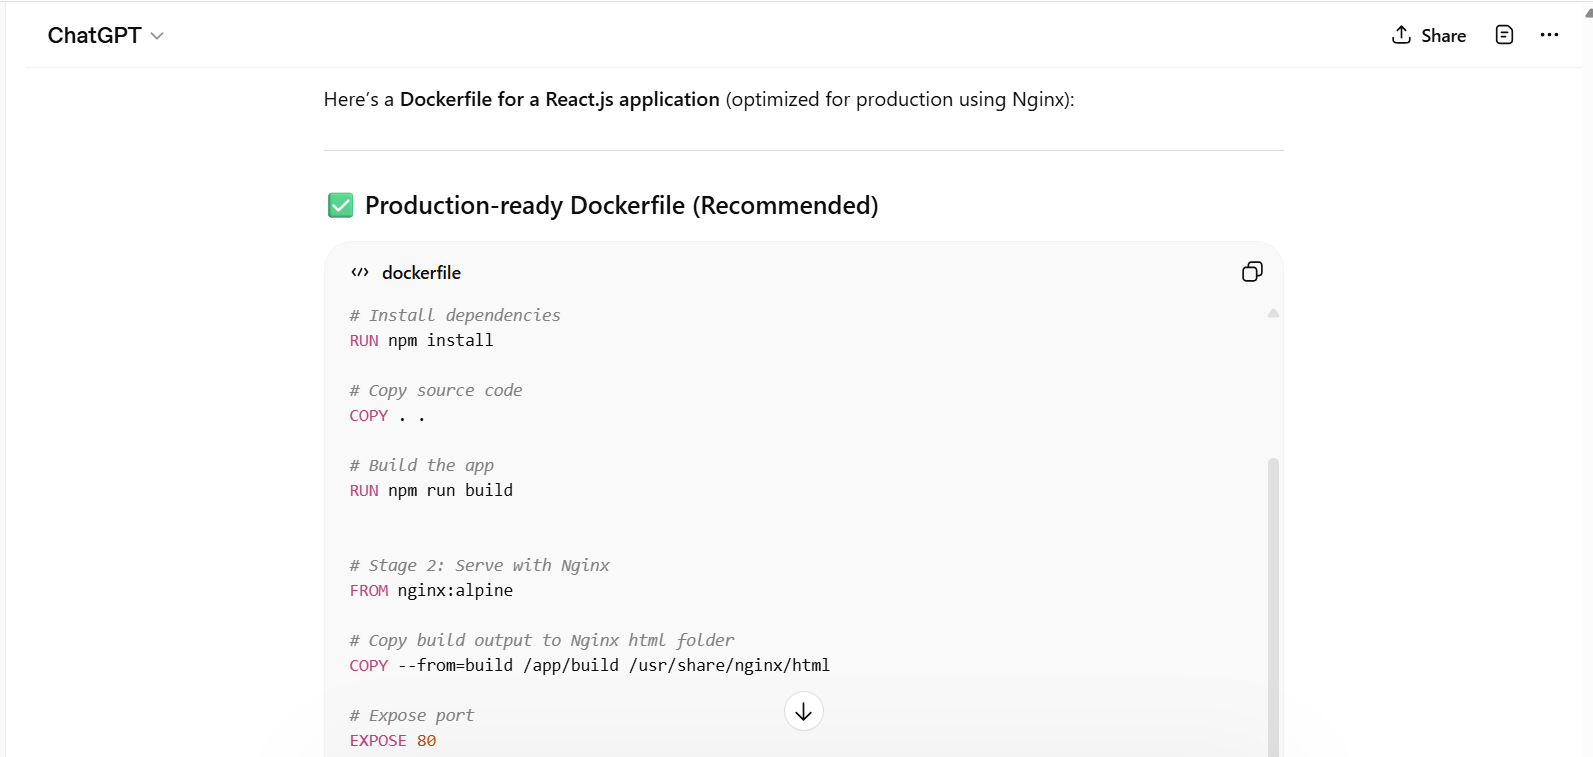Click the '# Stage 2: Serve with Nginx' comment

[x=479, y=566]
